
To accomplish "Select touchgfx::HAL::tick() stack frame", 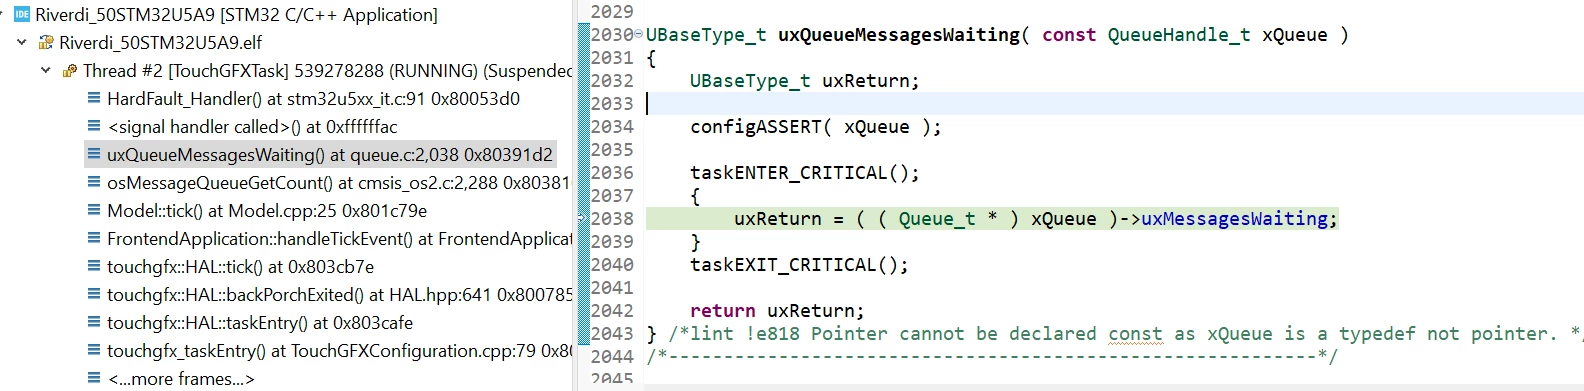I will pos(240,266).
